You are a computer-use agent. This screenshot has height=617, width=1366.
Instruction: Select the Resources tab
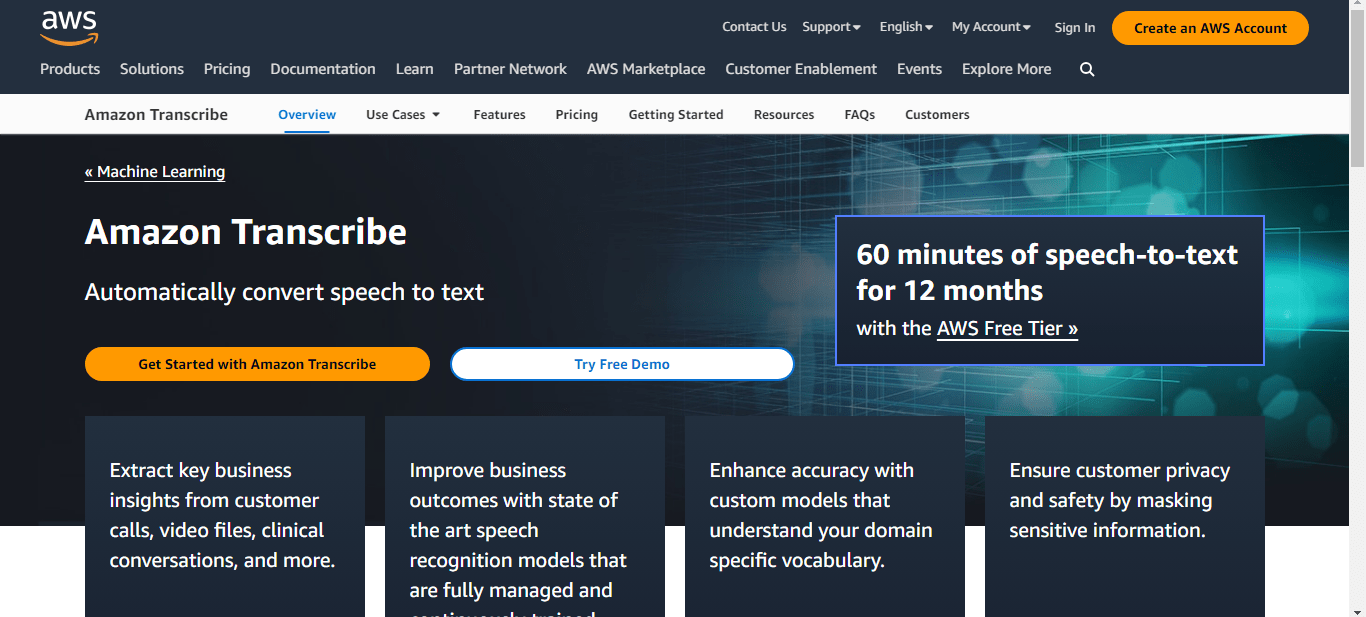[x=784, y=114]
